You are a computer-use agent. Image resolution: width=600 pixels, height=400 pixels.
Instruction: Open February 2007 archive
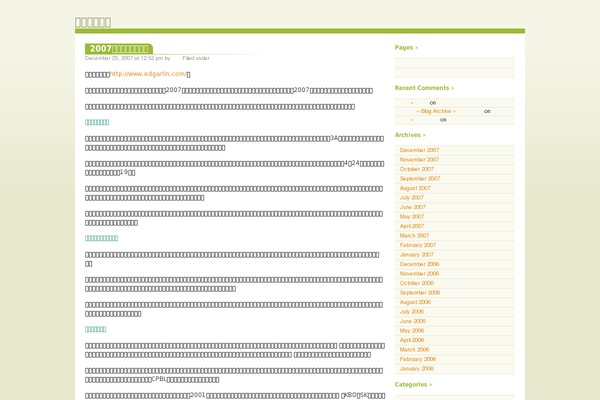coord(418,245)
